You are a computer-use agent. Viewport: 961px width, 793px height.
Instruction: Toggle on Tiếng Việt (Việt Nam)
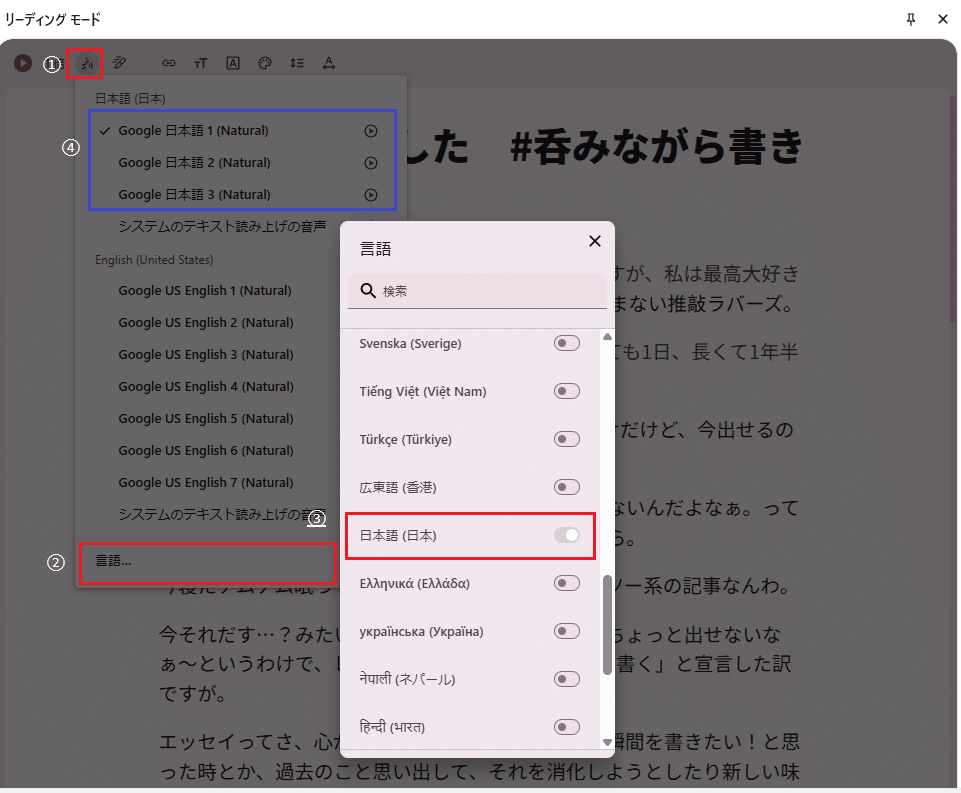pos(566,391)
